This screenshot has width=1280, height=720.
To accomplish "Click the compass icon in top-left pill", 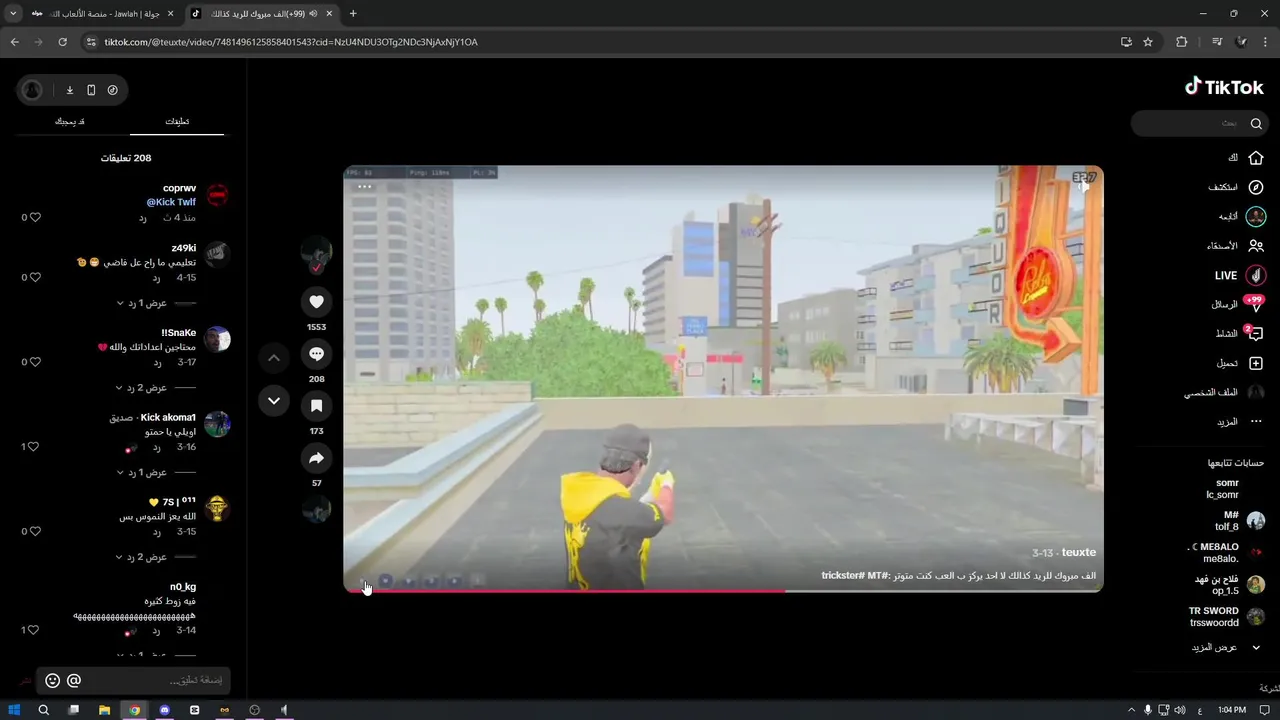I will coord(112,90).
